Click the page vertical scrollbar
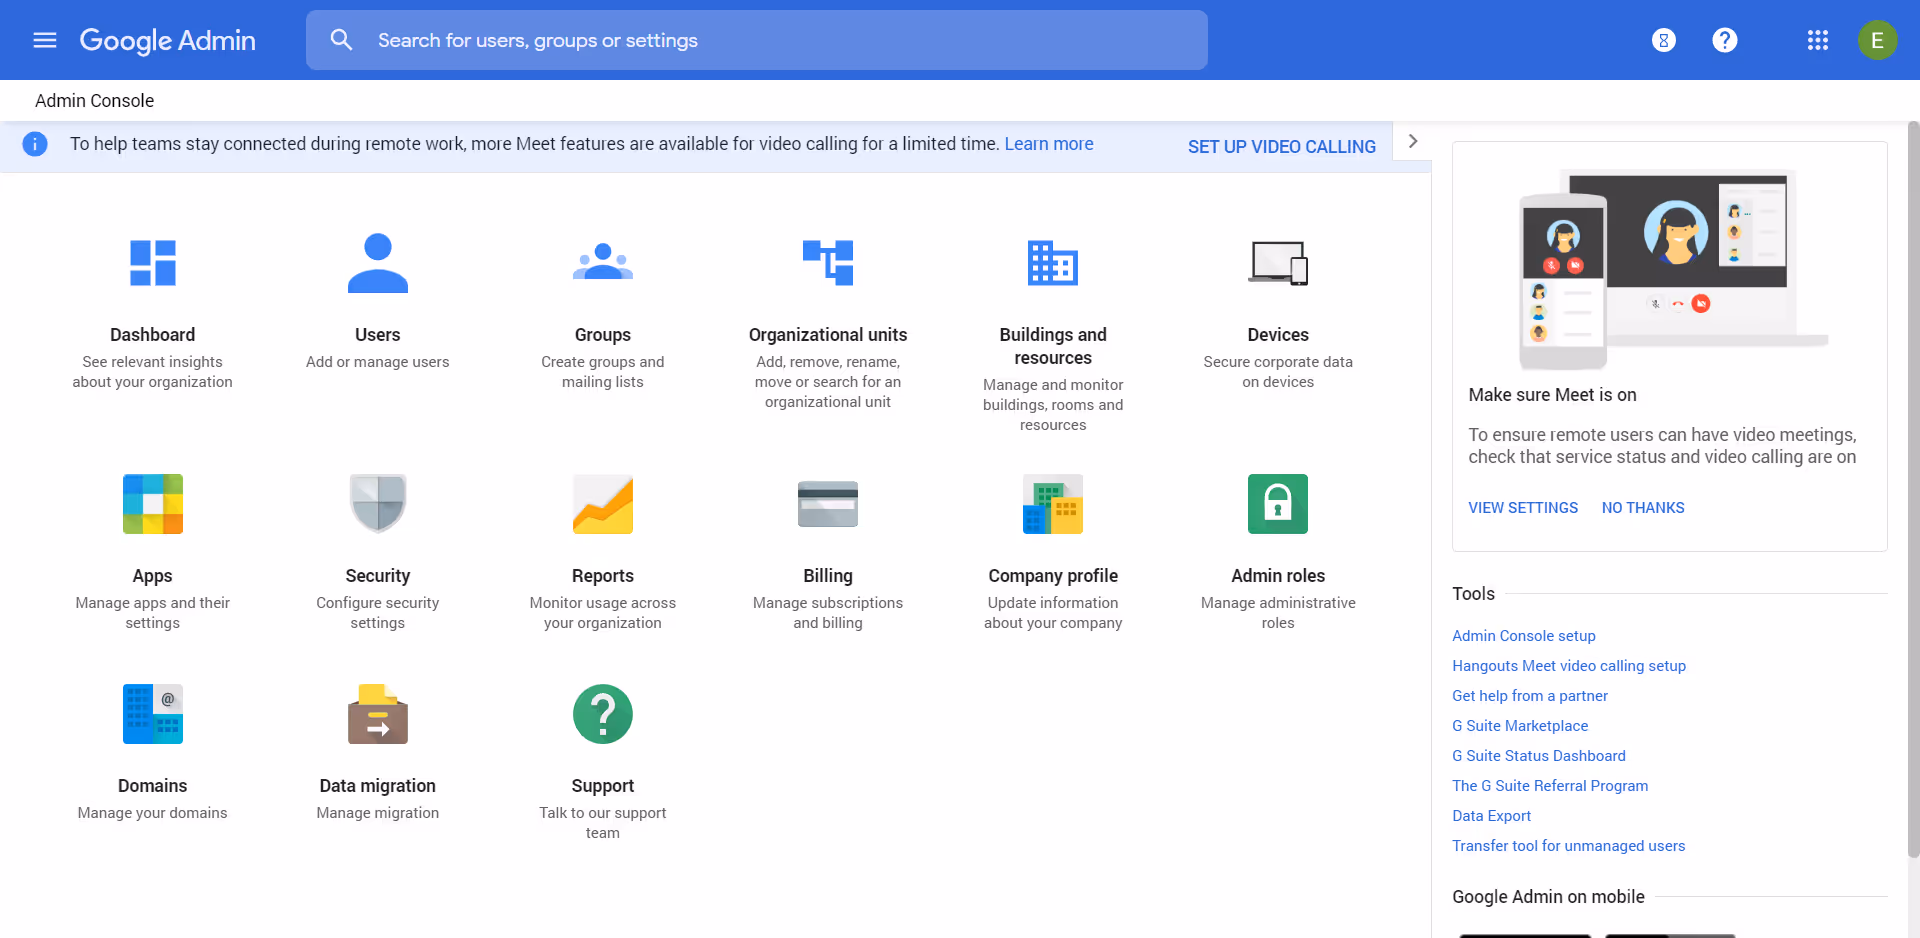Screen dimensions: 1920x938 click(x=1913, y=490)
